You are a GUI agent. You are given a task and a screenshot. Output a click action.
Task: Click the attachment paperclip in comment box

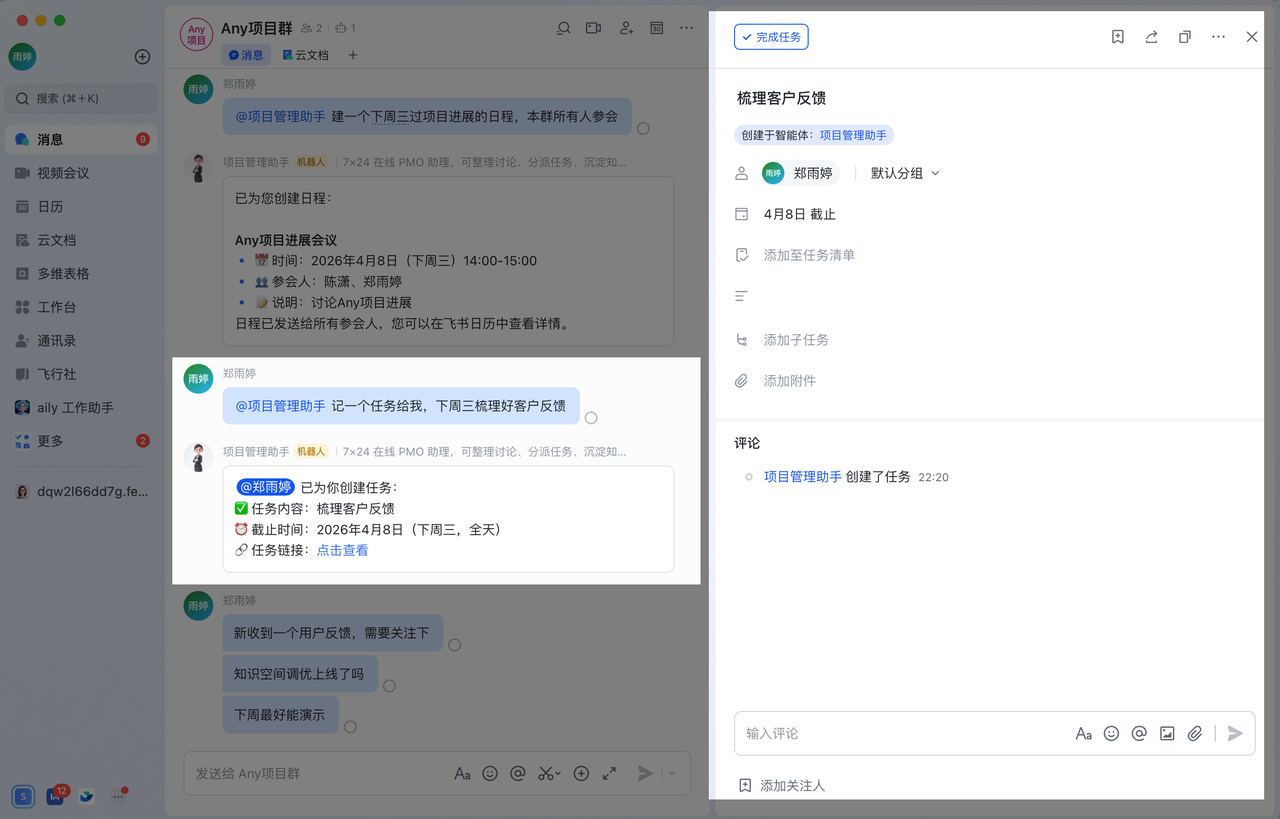(1194, 734)
